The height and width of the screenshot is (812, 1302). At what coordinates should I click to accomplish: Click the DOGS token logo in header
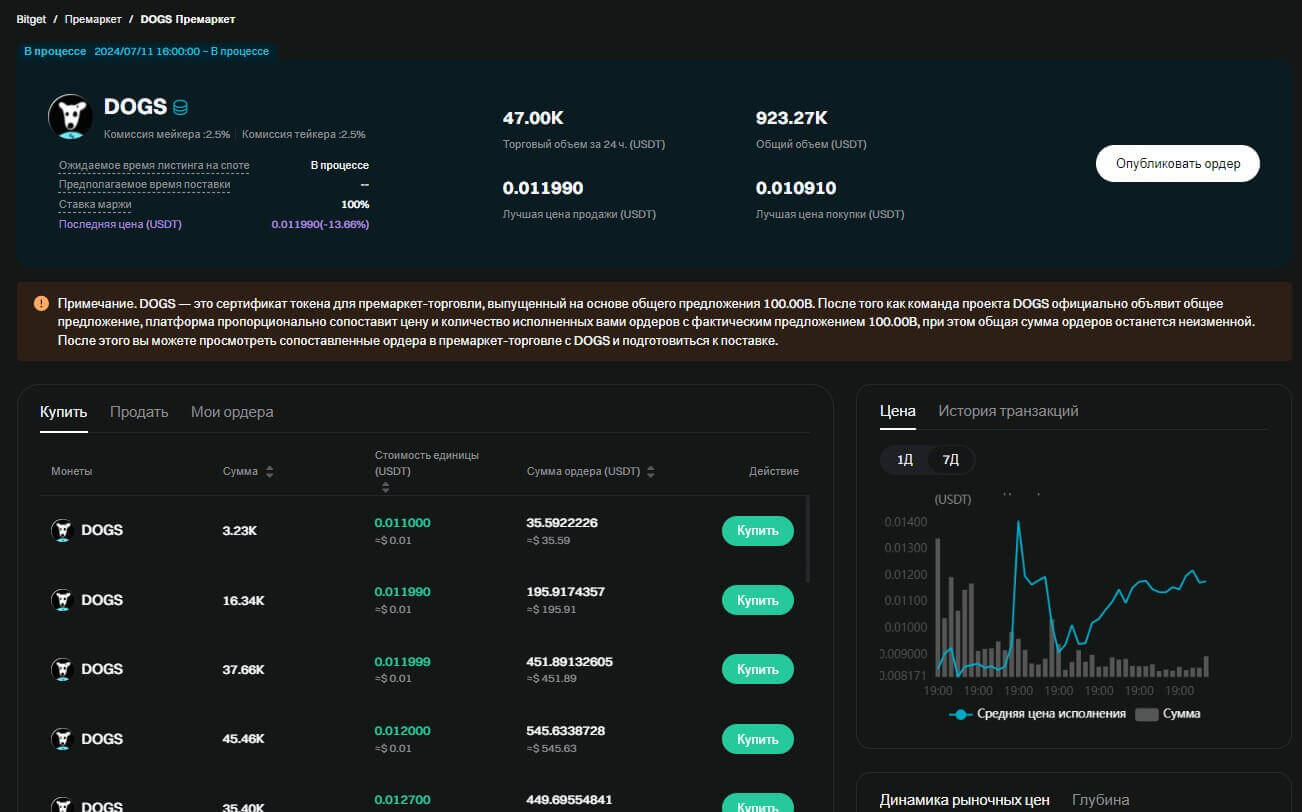point(71,116)
